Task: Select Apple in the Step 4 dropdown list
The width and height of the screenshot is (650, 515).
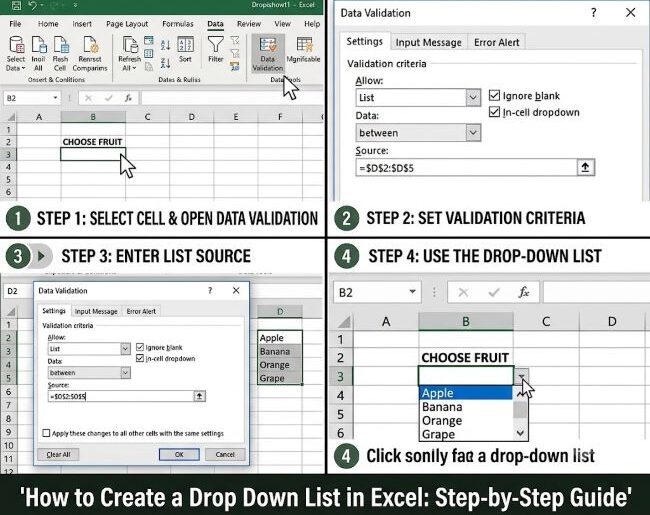Action: pyautogui.click(x=466, y=392)
